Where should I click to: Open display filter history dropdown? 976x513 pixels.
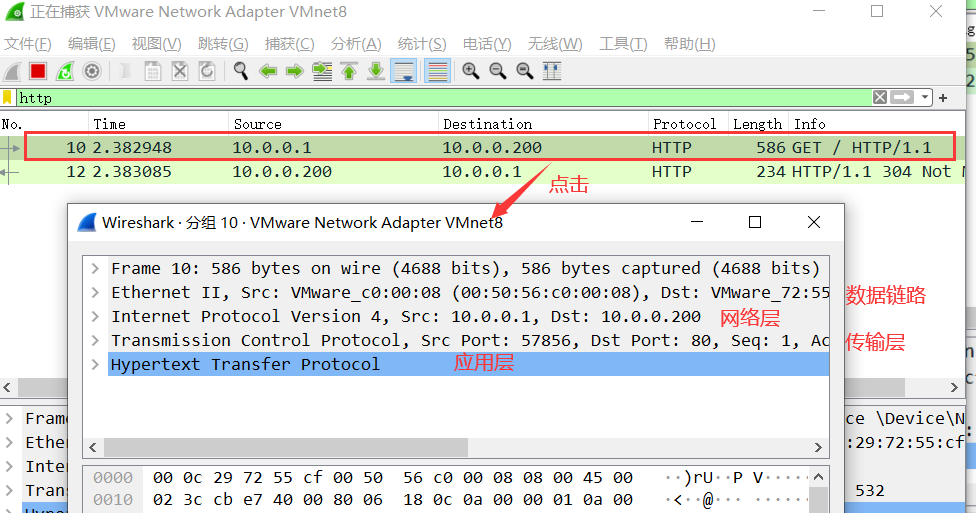pos(924,98)
